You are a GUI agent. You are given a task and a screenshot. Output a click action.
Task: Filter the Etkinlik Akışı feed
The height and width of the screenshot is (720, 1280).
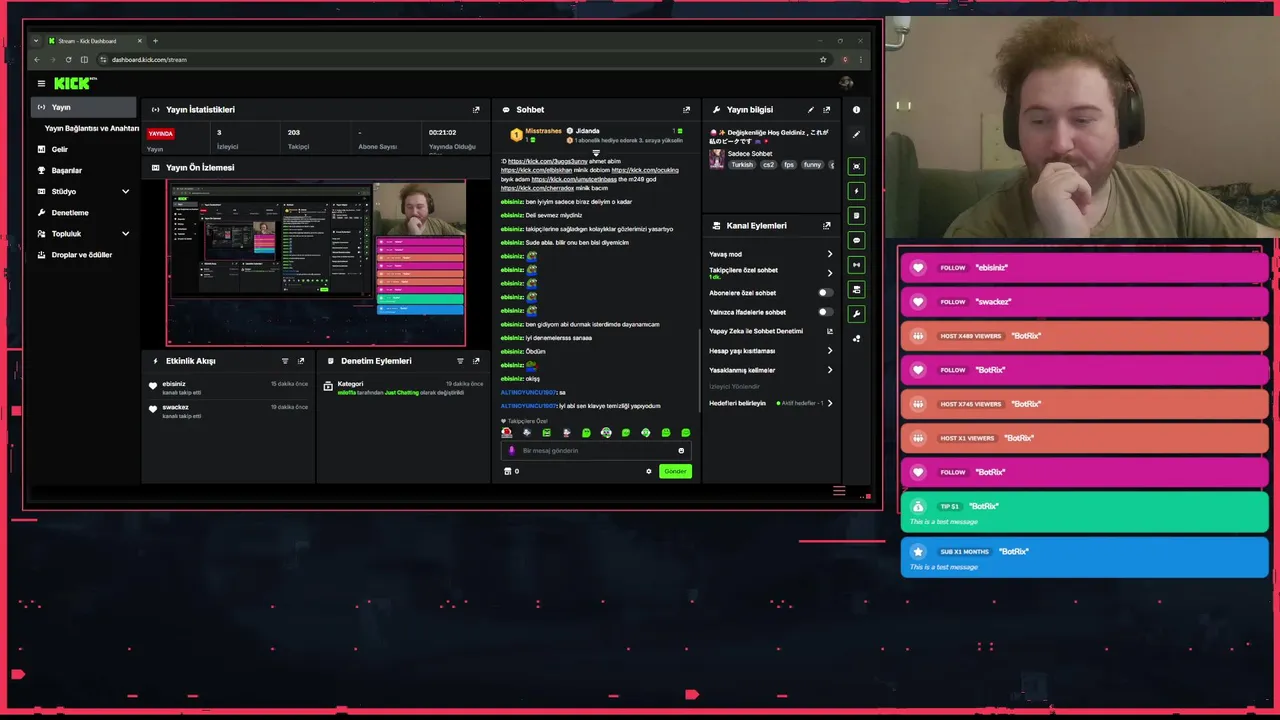click(285, 361)
